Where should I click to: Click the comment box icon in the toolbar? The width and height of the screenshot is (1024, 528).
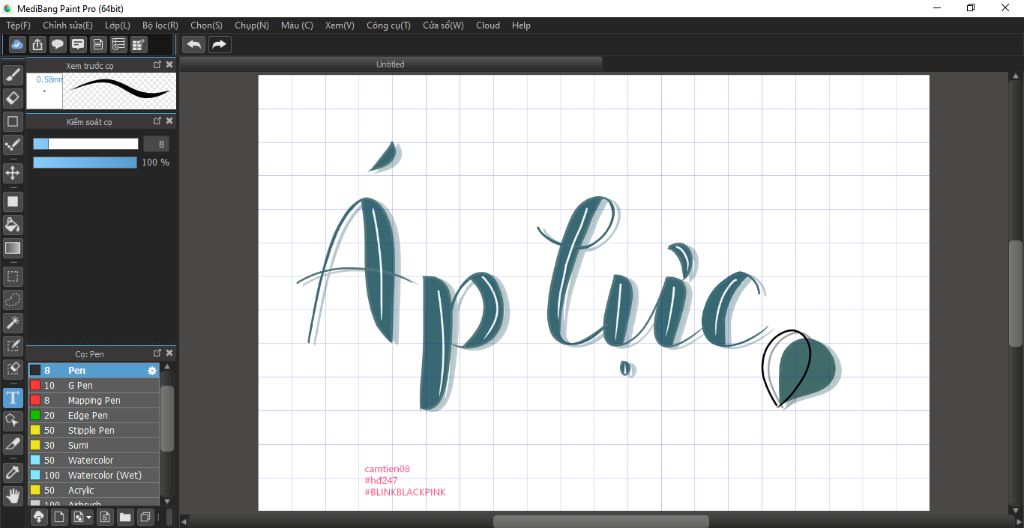(x=78, y=44)
